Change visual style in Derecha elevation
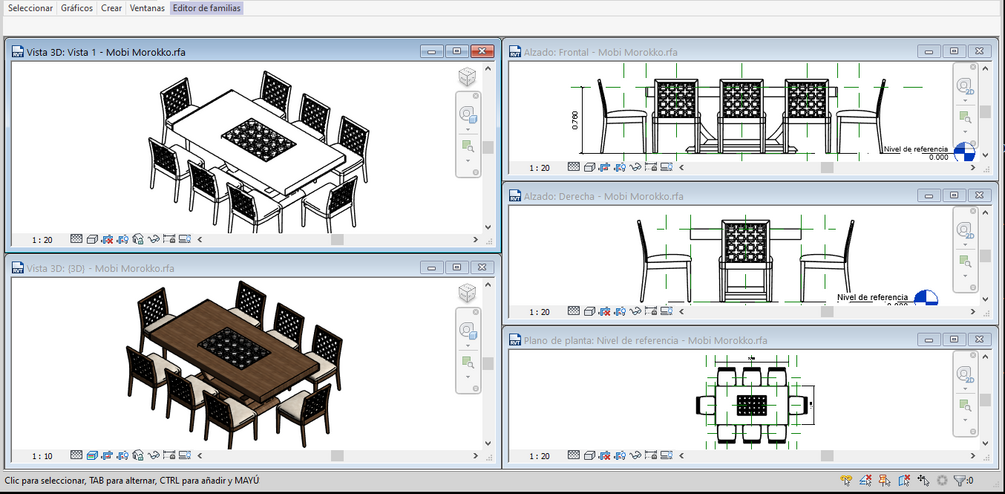The image size is (1005, 494). (x=589, y=311)
